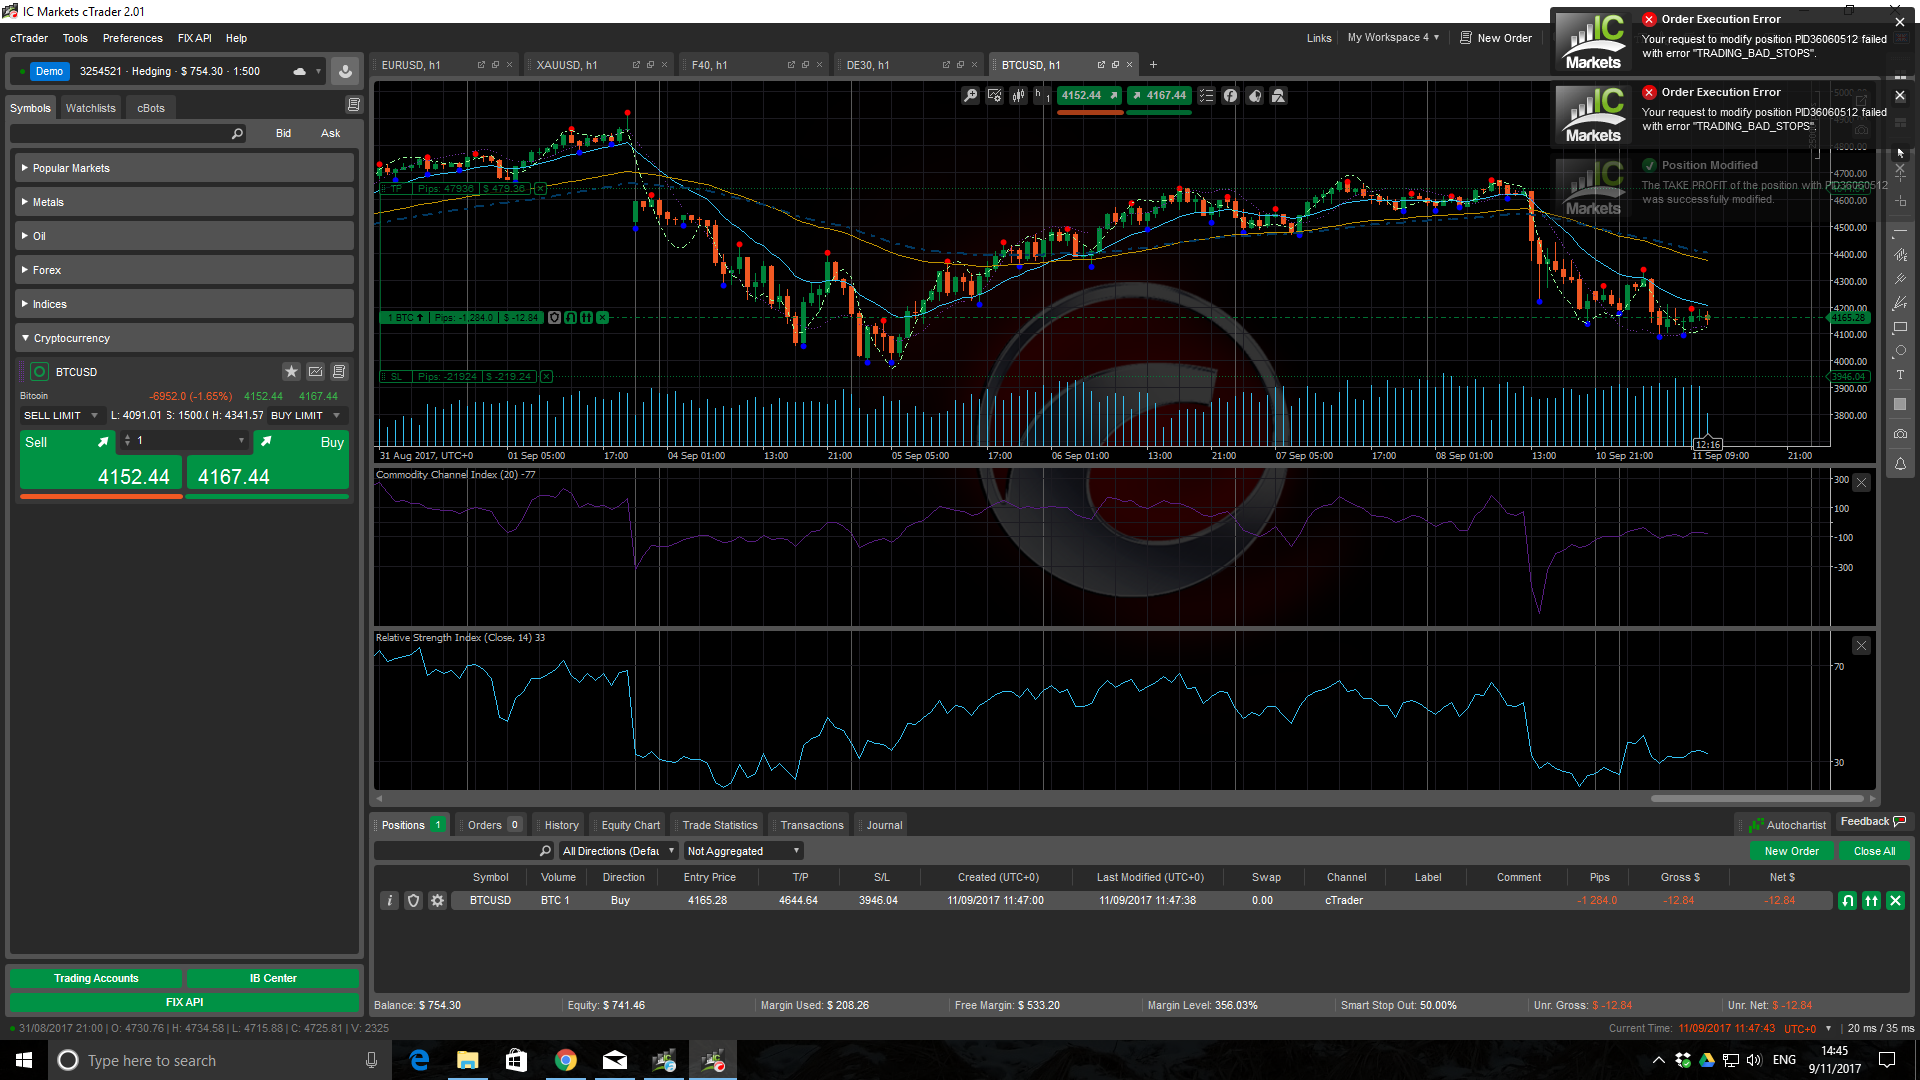Select the rectangle drawing tool
Viewport: 1920px width, 1080px height.
click(x=1900, y=327)
